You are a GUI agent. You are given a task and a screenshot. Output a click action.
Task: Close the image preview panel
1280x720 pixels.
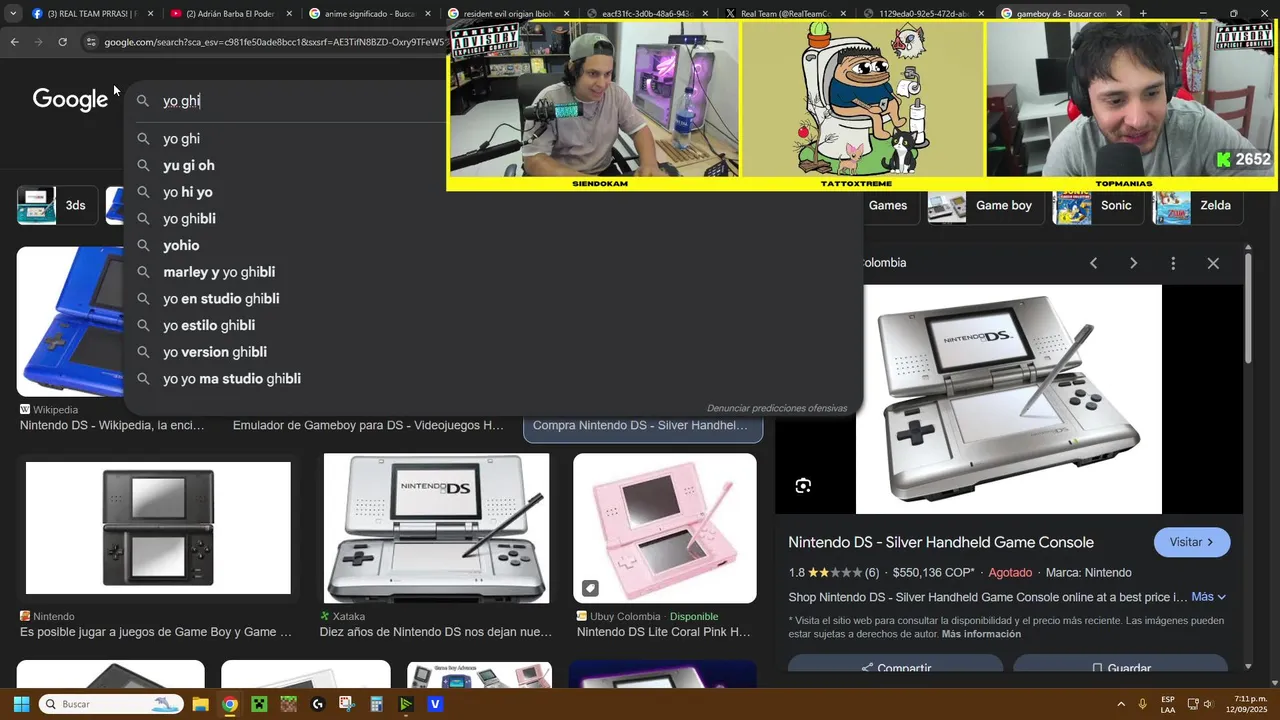[x=1213, y=263]
